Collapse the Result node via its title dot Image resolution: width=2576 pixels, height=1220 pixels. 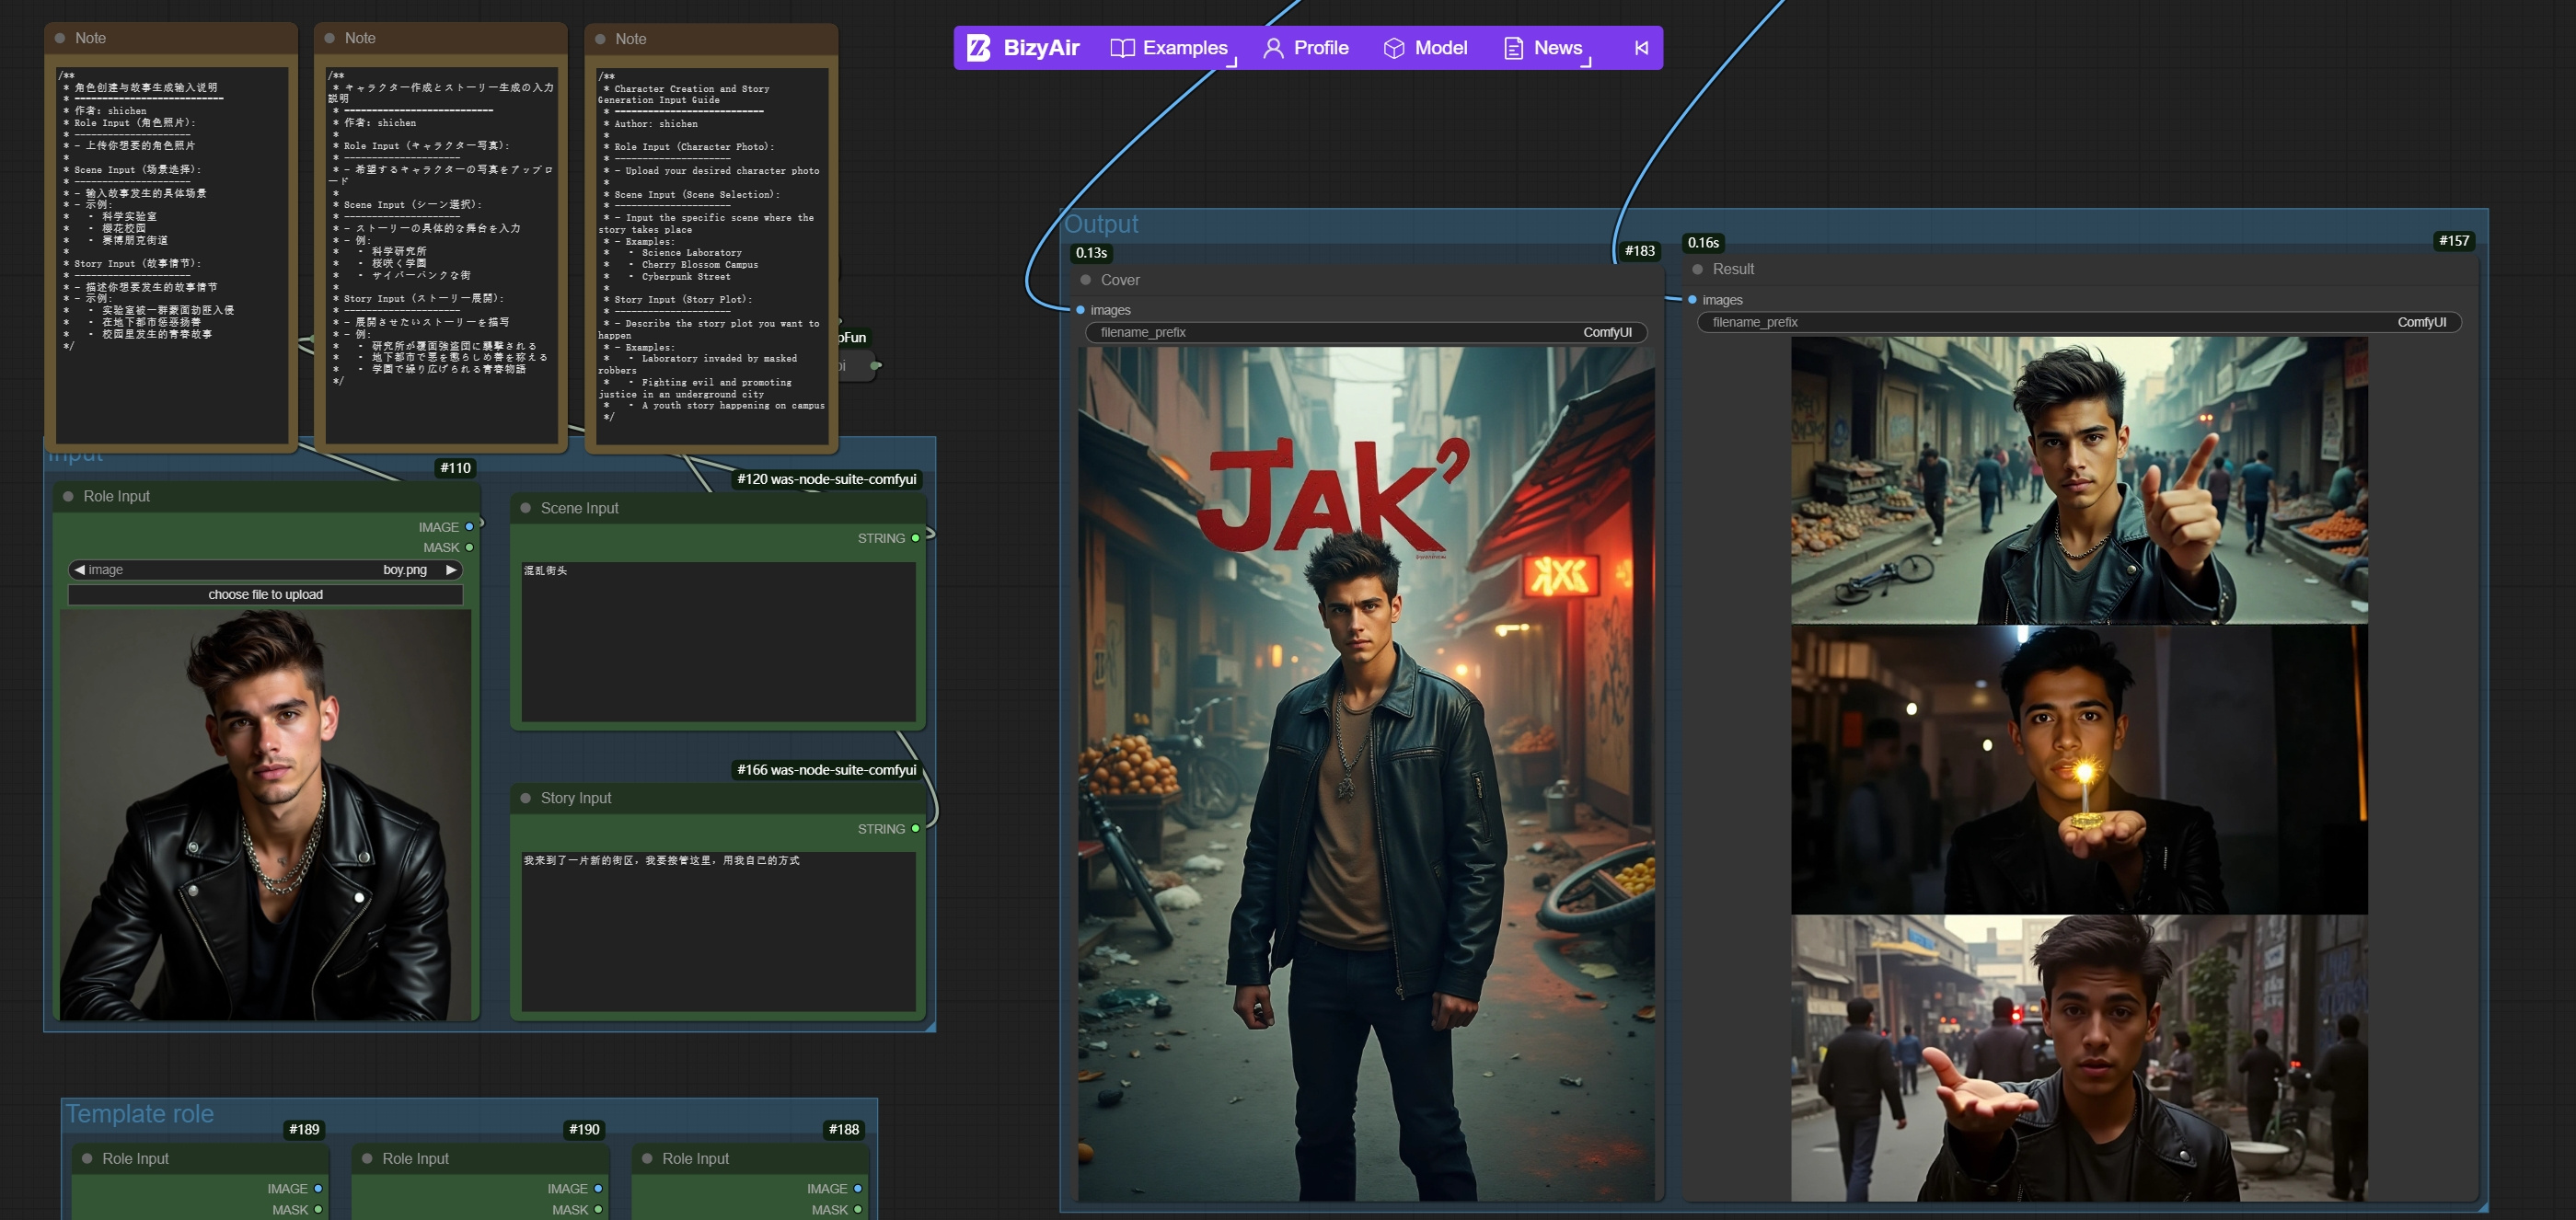coord(1696,269)
